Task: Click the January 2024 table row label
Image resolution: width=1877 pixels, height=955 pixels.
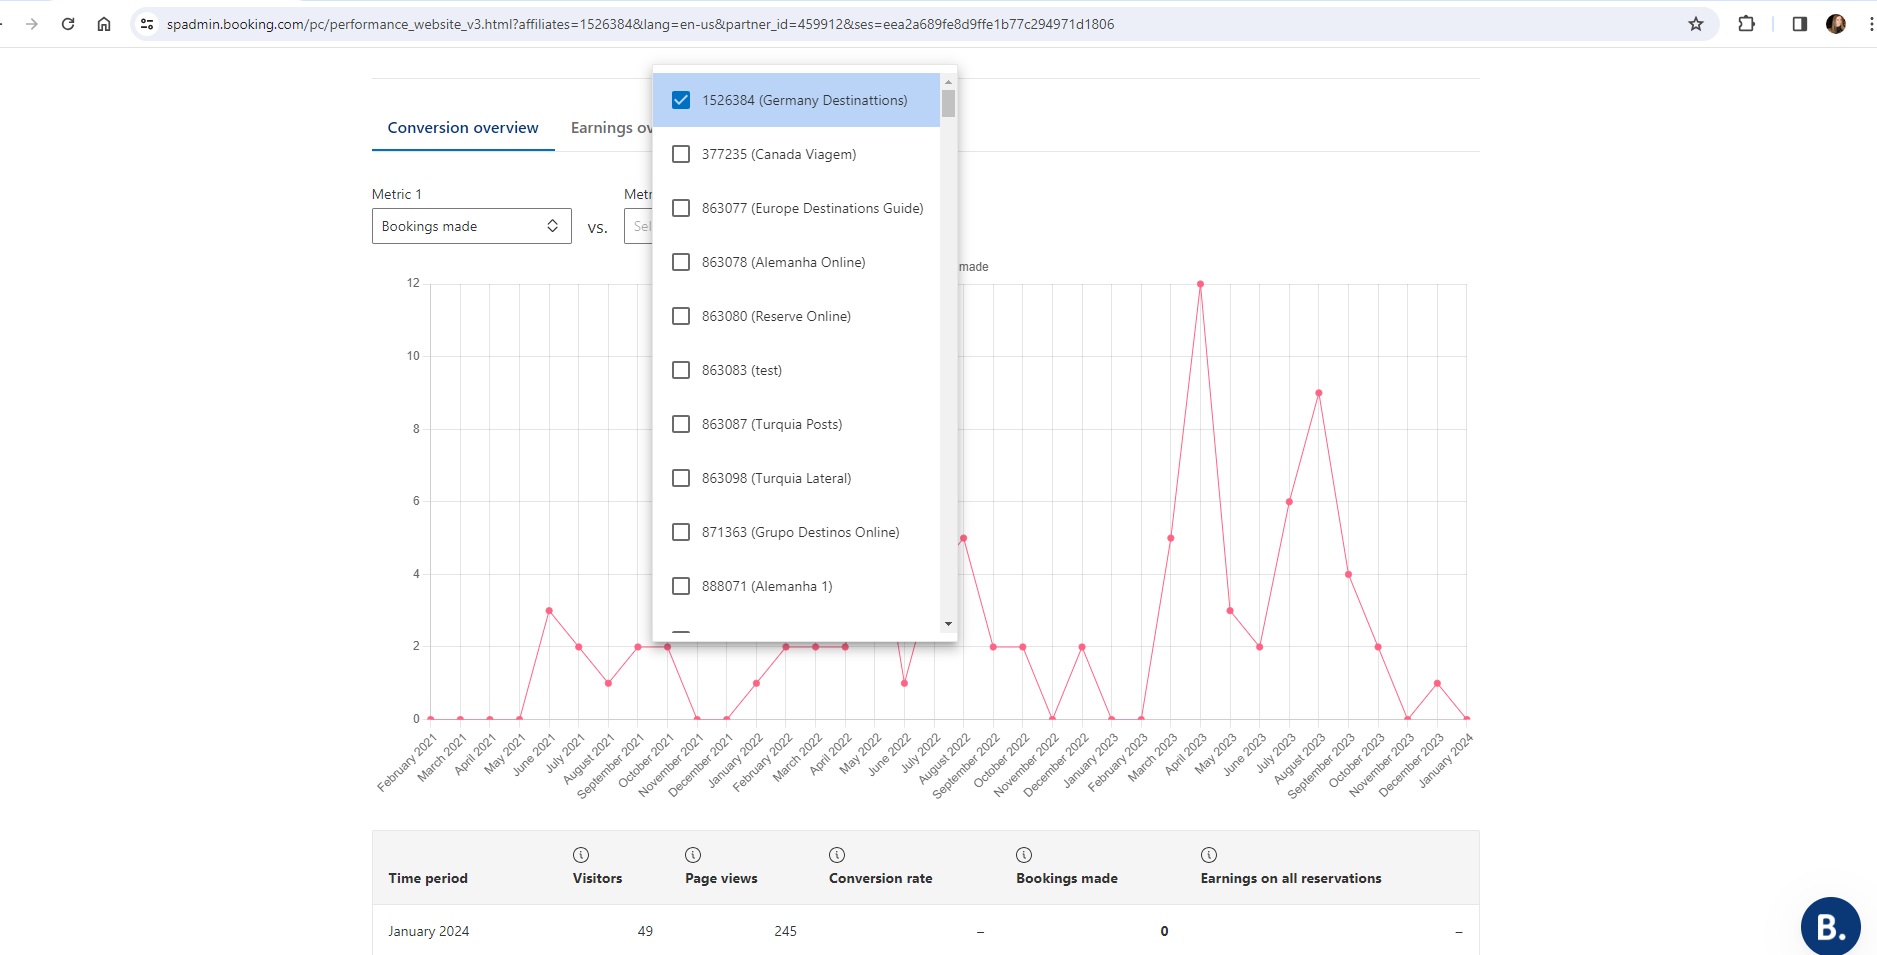Action: (428, 931)
